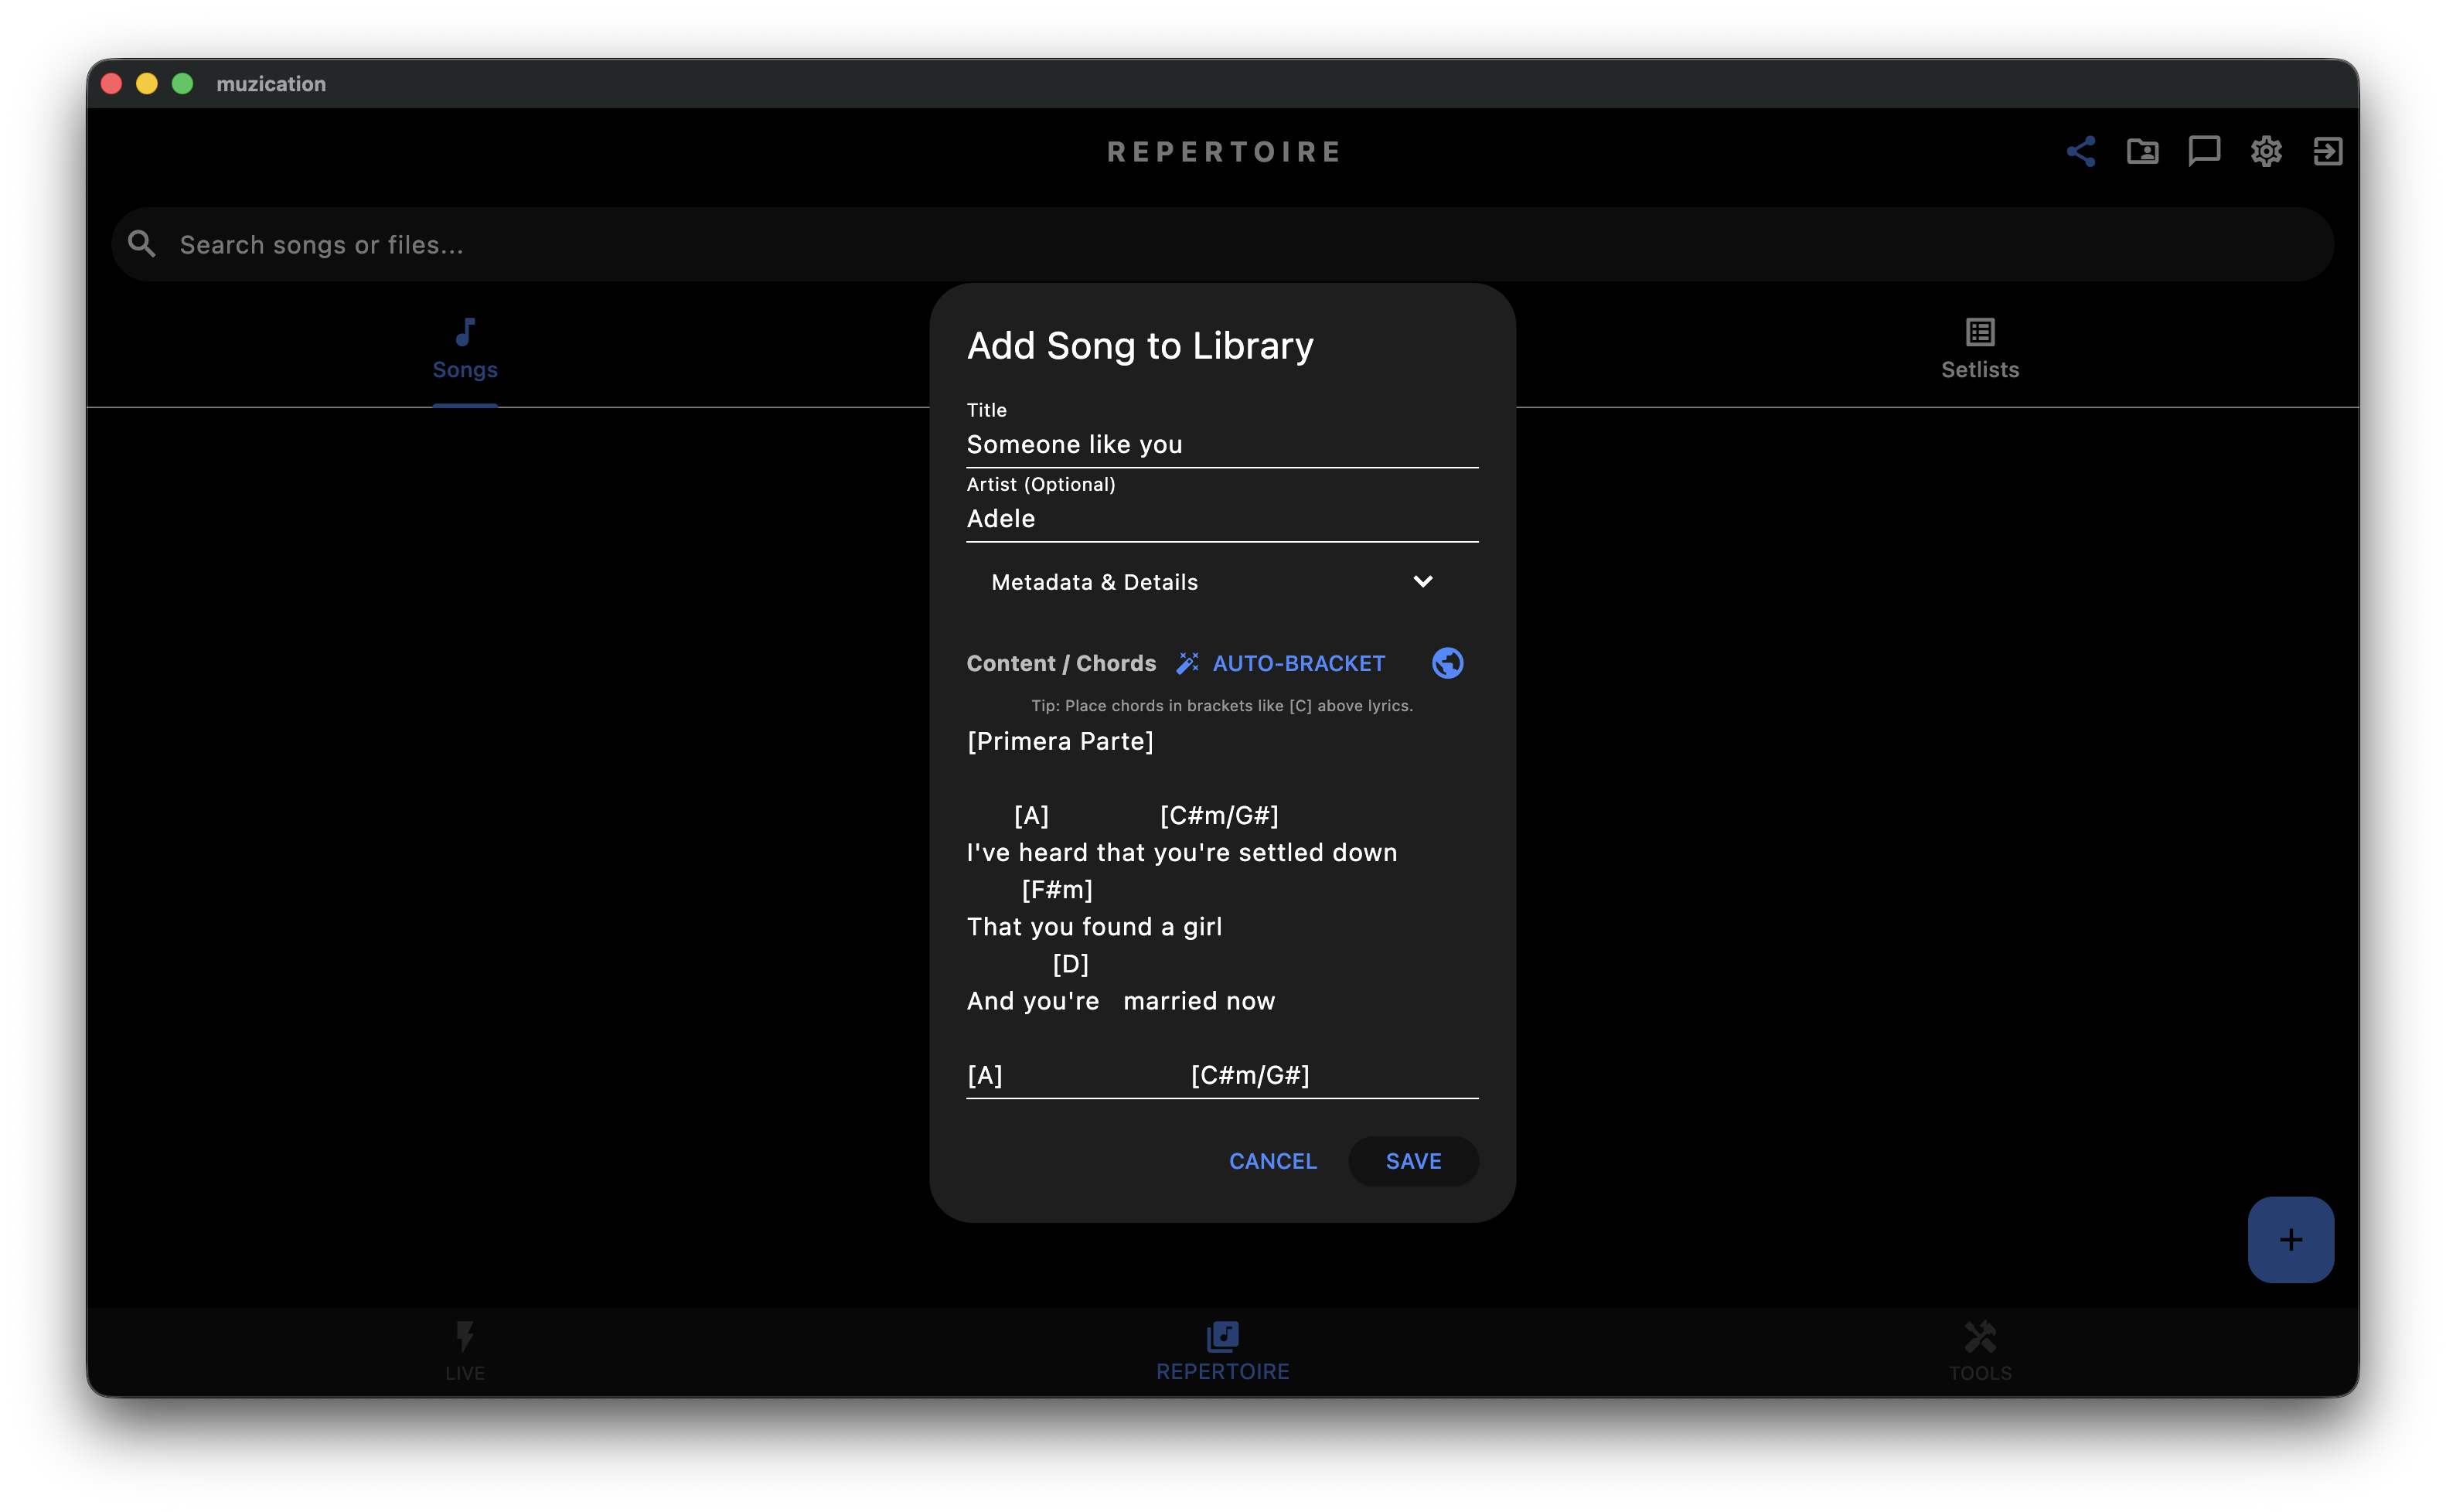Click the Content / Chords label
Viewport: 2446px width, 1512px height.
pos(1061,663)
